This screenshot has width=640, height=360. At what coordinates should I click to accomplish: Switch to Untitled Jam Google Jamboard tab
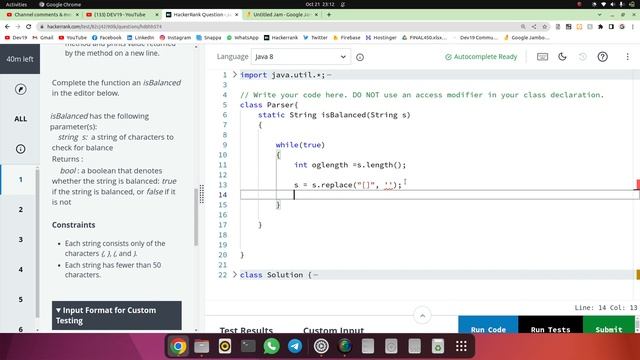pos(282,14)
